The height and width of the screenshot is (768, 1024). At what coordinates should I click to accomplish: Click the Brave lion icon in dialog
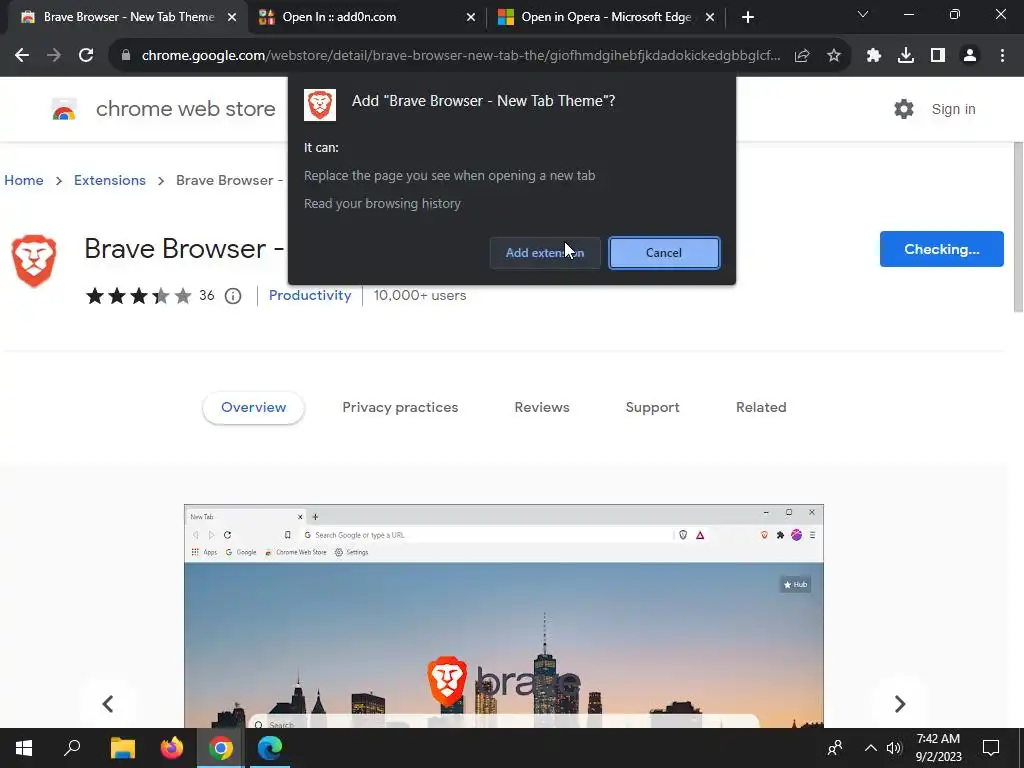pos(320,105)
